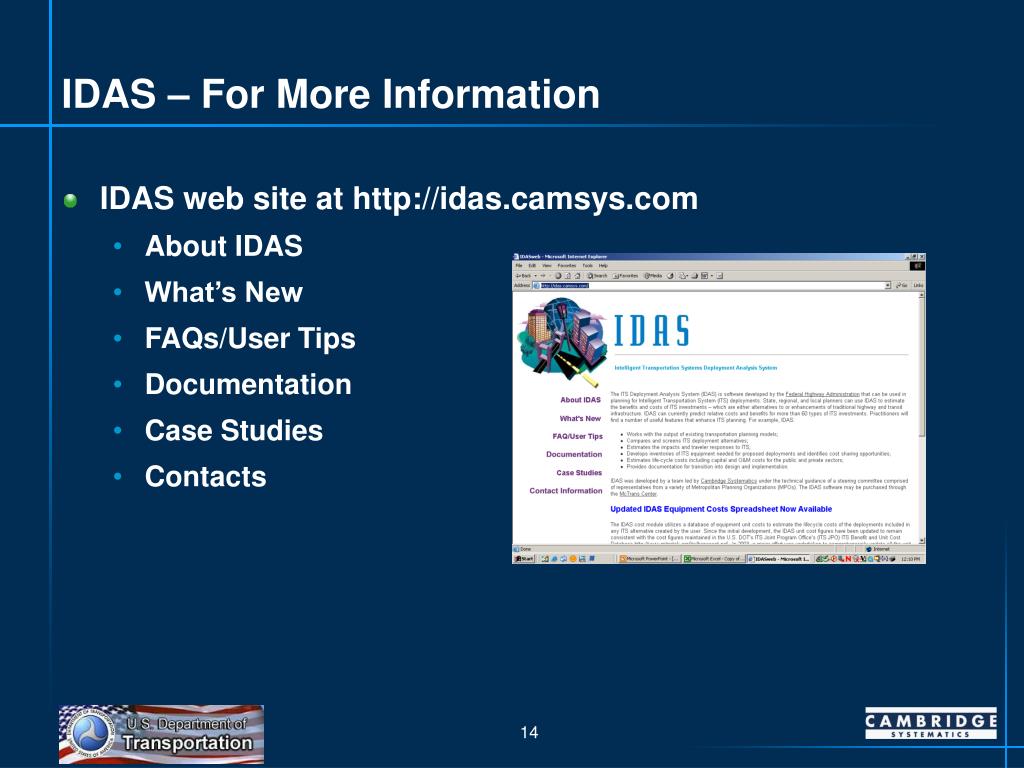Open the Media pane from the toolbar

click(x=653, y=276)
